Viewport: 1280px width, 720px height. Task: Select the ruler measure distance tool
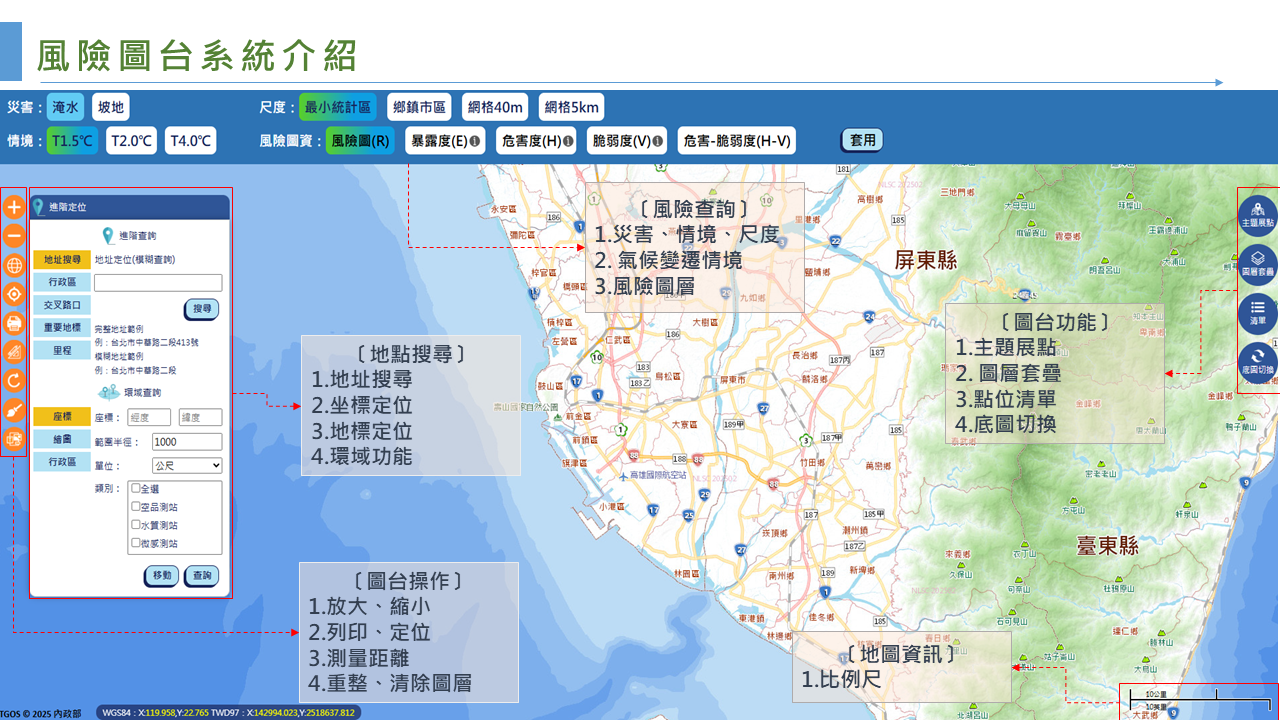pos(14,352)
